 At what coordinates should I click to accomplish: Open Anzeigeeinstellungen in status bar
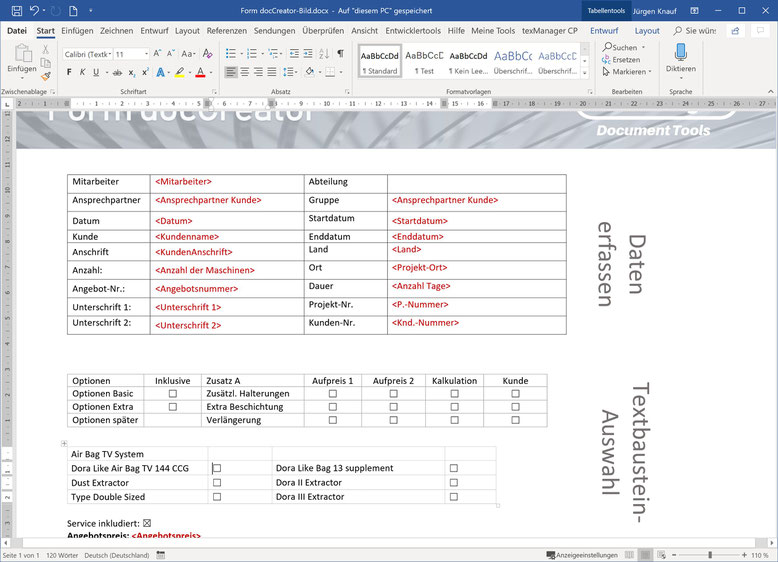(582, 555)
